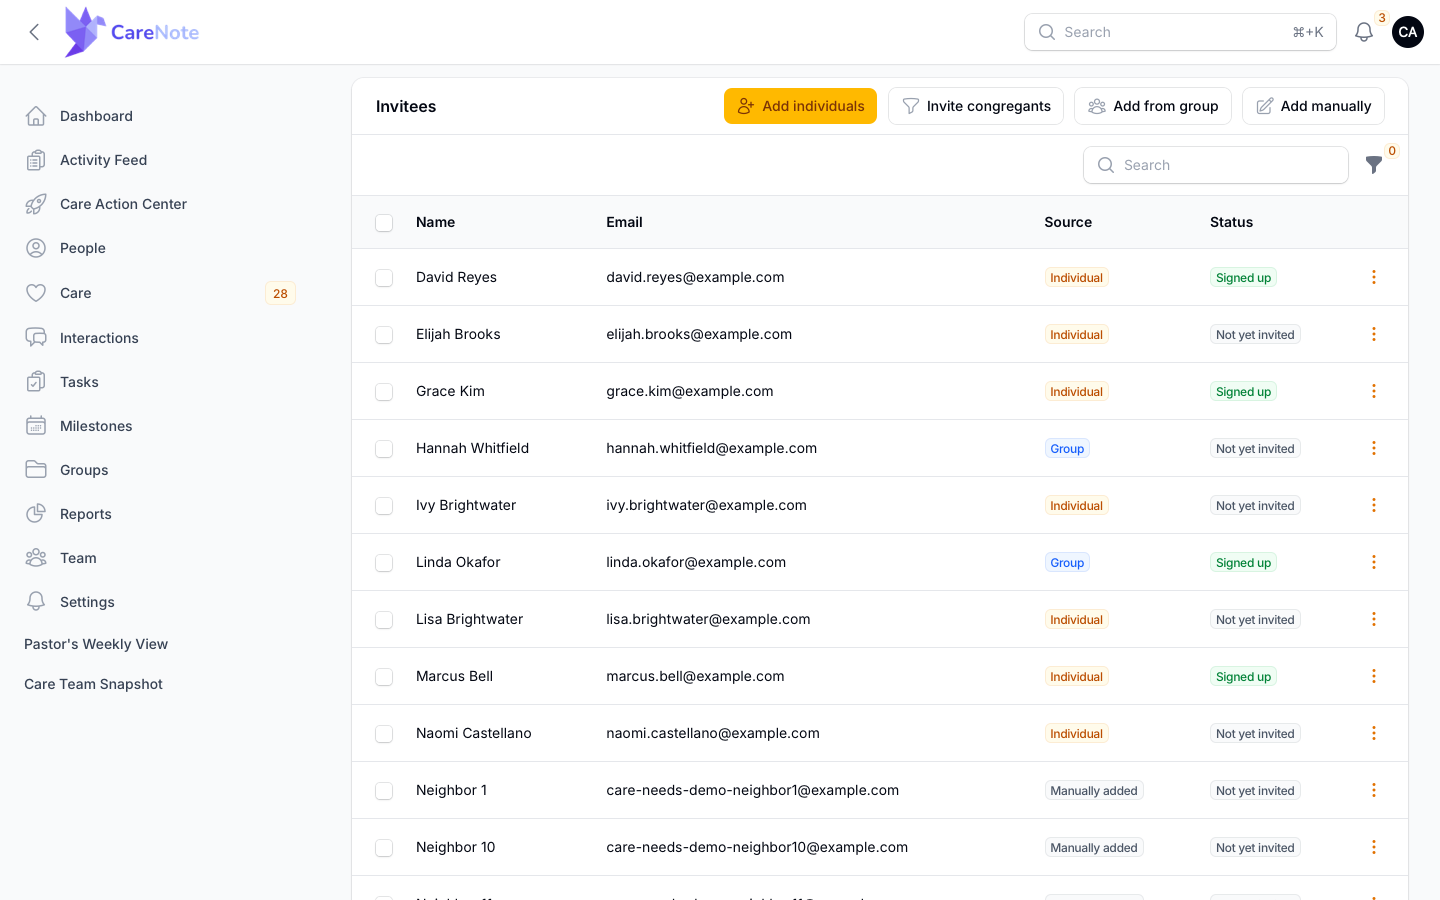The image size is (1440, 900).
Task: Click Add from group button
Action: point(1153,106)
